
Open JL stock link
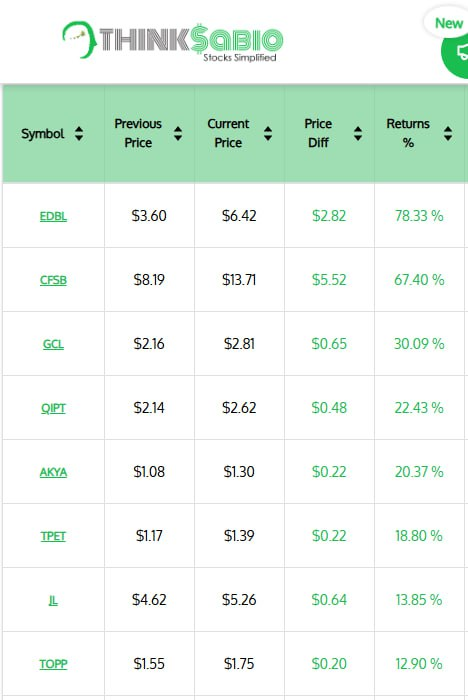(x=53, y=600)
